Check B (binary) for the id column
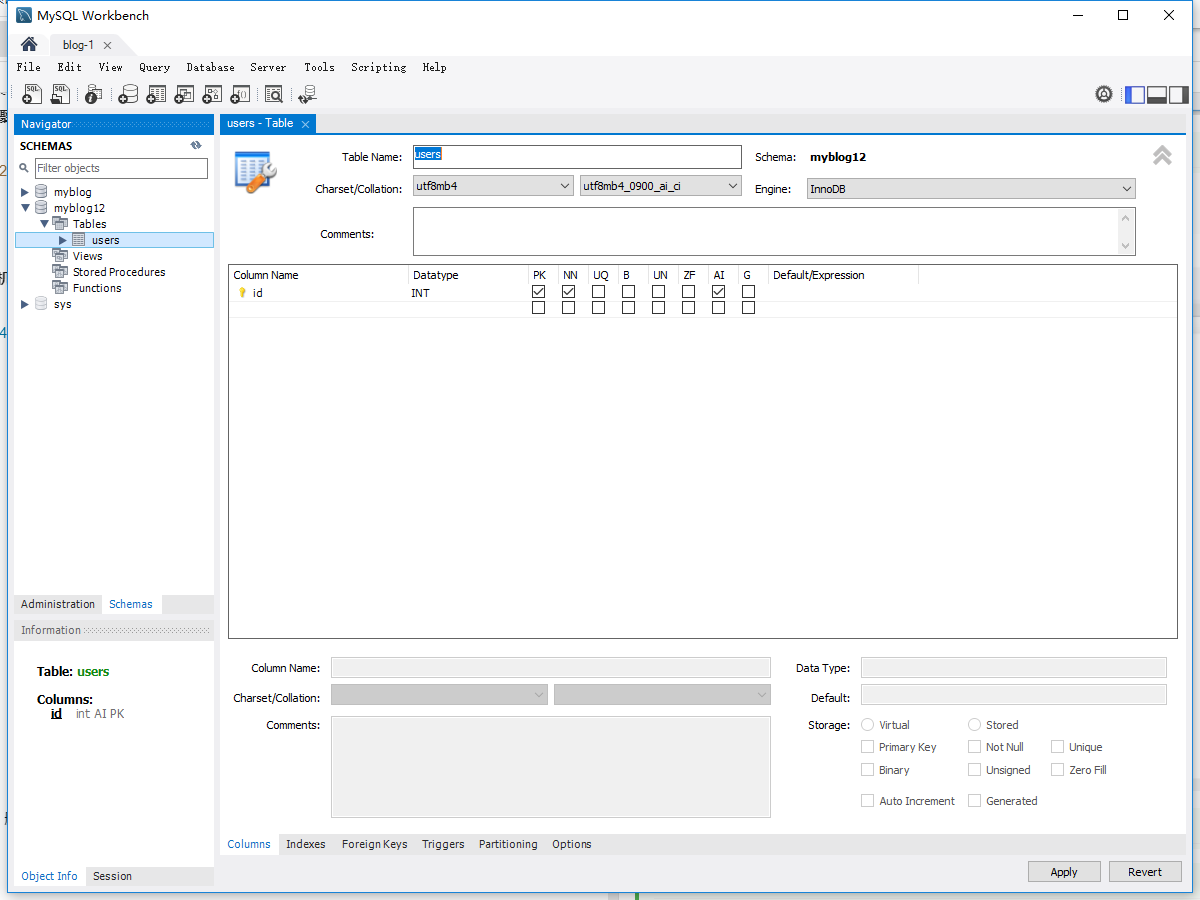This screenshot has height=900, width=1200. [628, 292]
